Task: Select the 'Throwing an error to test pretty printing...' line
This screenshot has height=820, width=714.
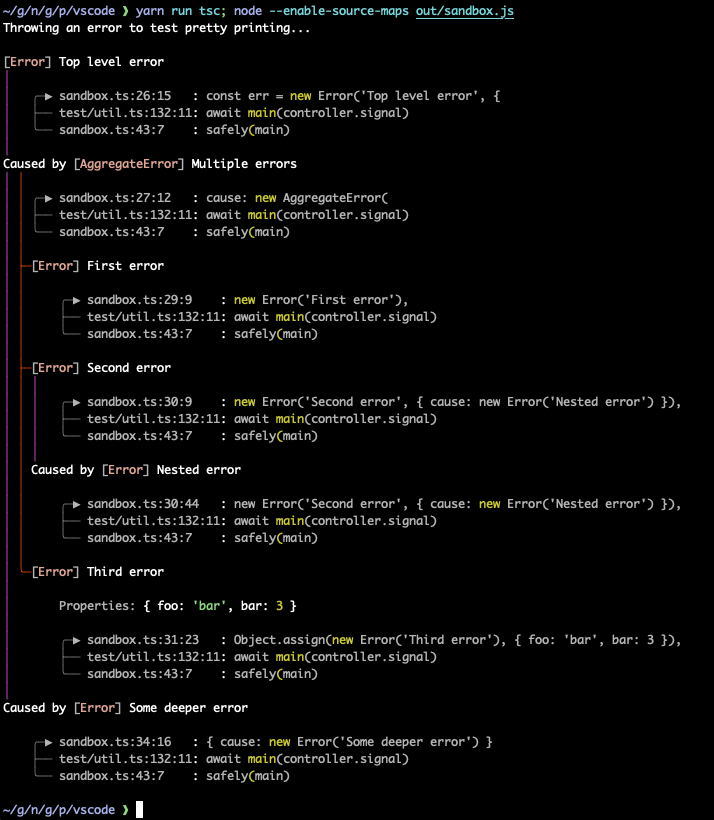Action: [x=156, y=28]
